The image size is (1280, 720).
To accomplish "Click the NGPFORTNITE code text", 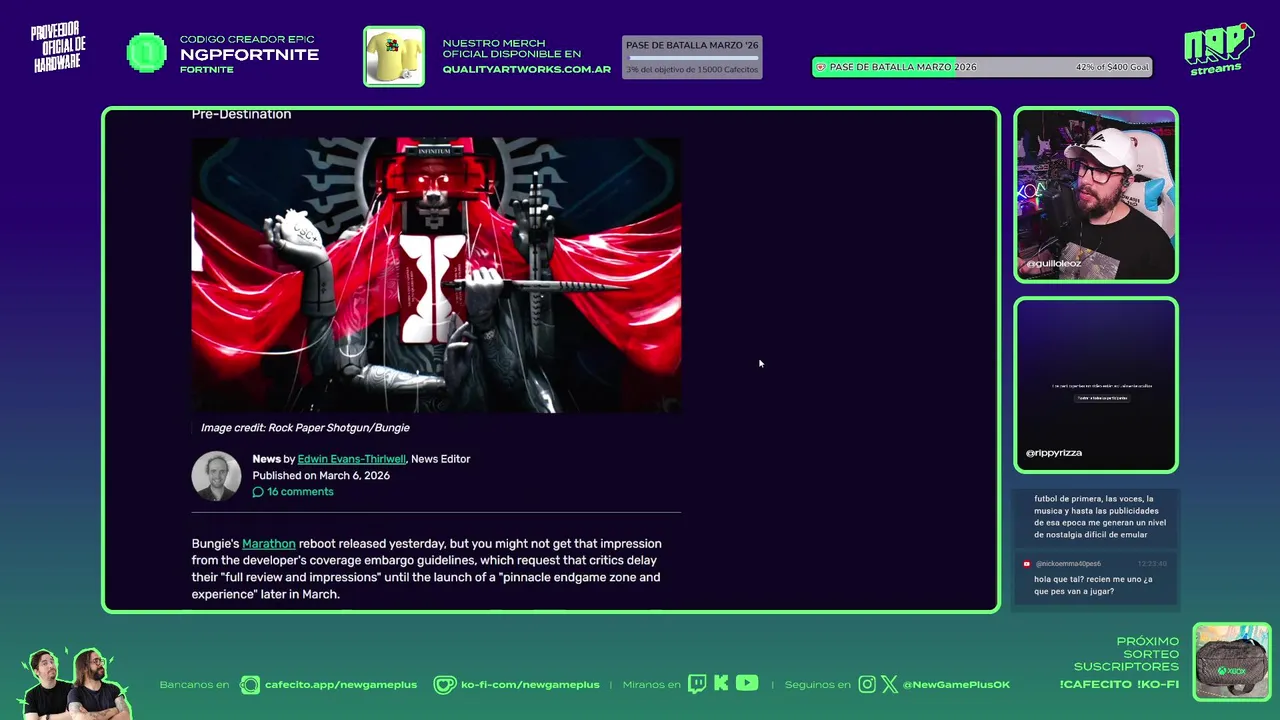I will pos(249,55).
